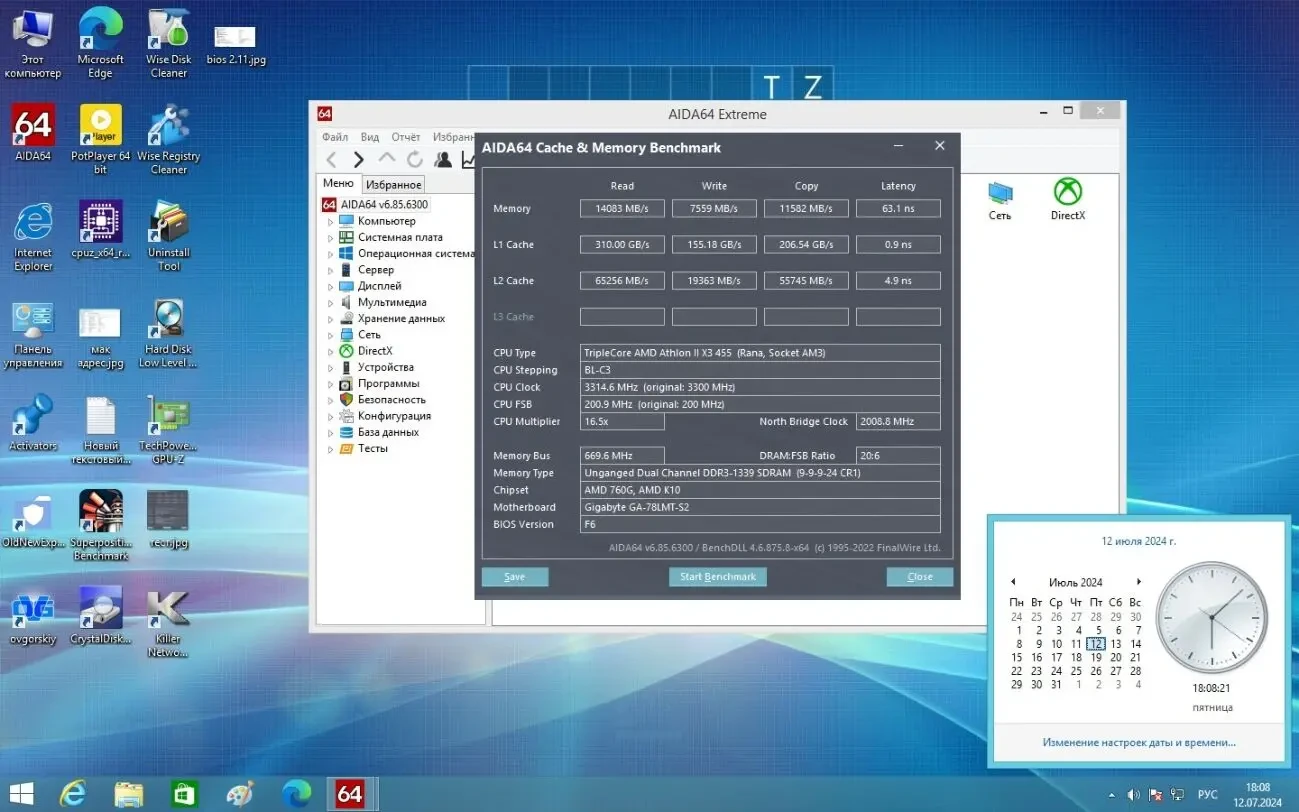Click the РУС language indicator in the taskbar
The height and width of the screenshot is (812, 1299).
tap(1207, 794)
